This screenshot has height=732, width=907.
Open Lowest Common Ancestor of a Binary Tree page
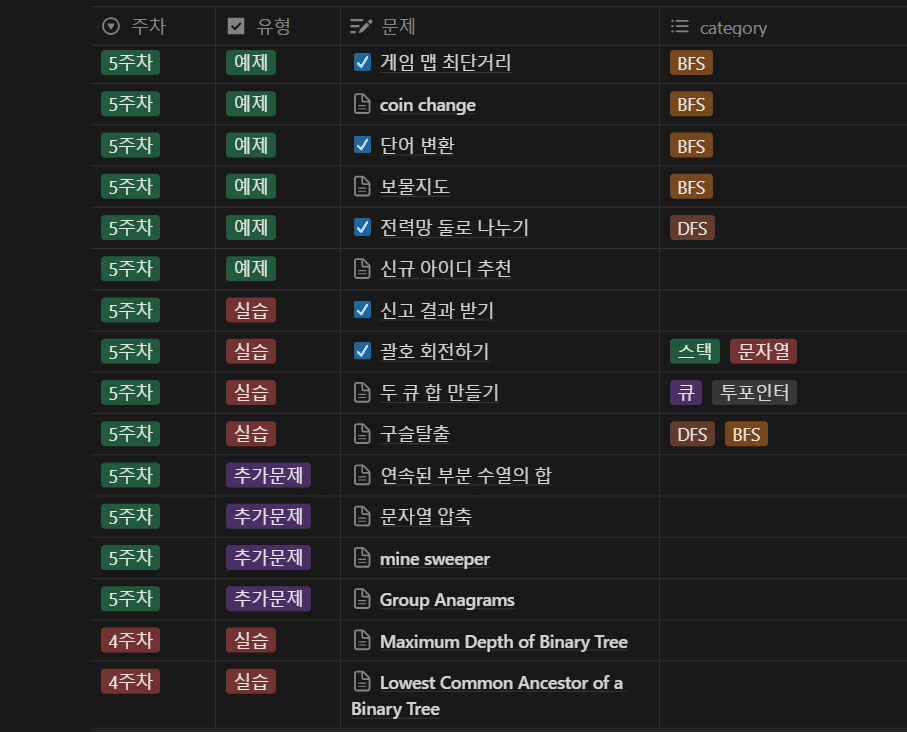click(x=489, y=696)
